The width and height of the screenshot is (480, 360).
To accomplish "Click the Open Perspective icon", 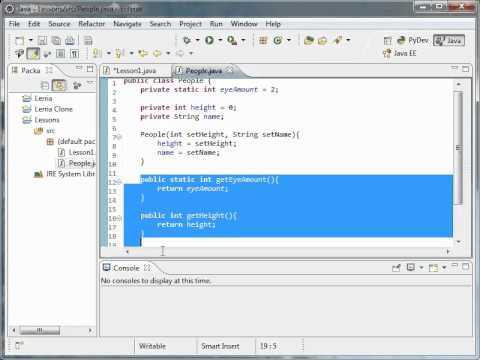I will [x=387, y=41].
